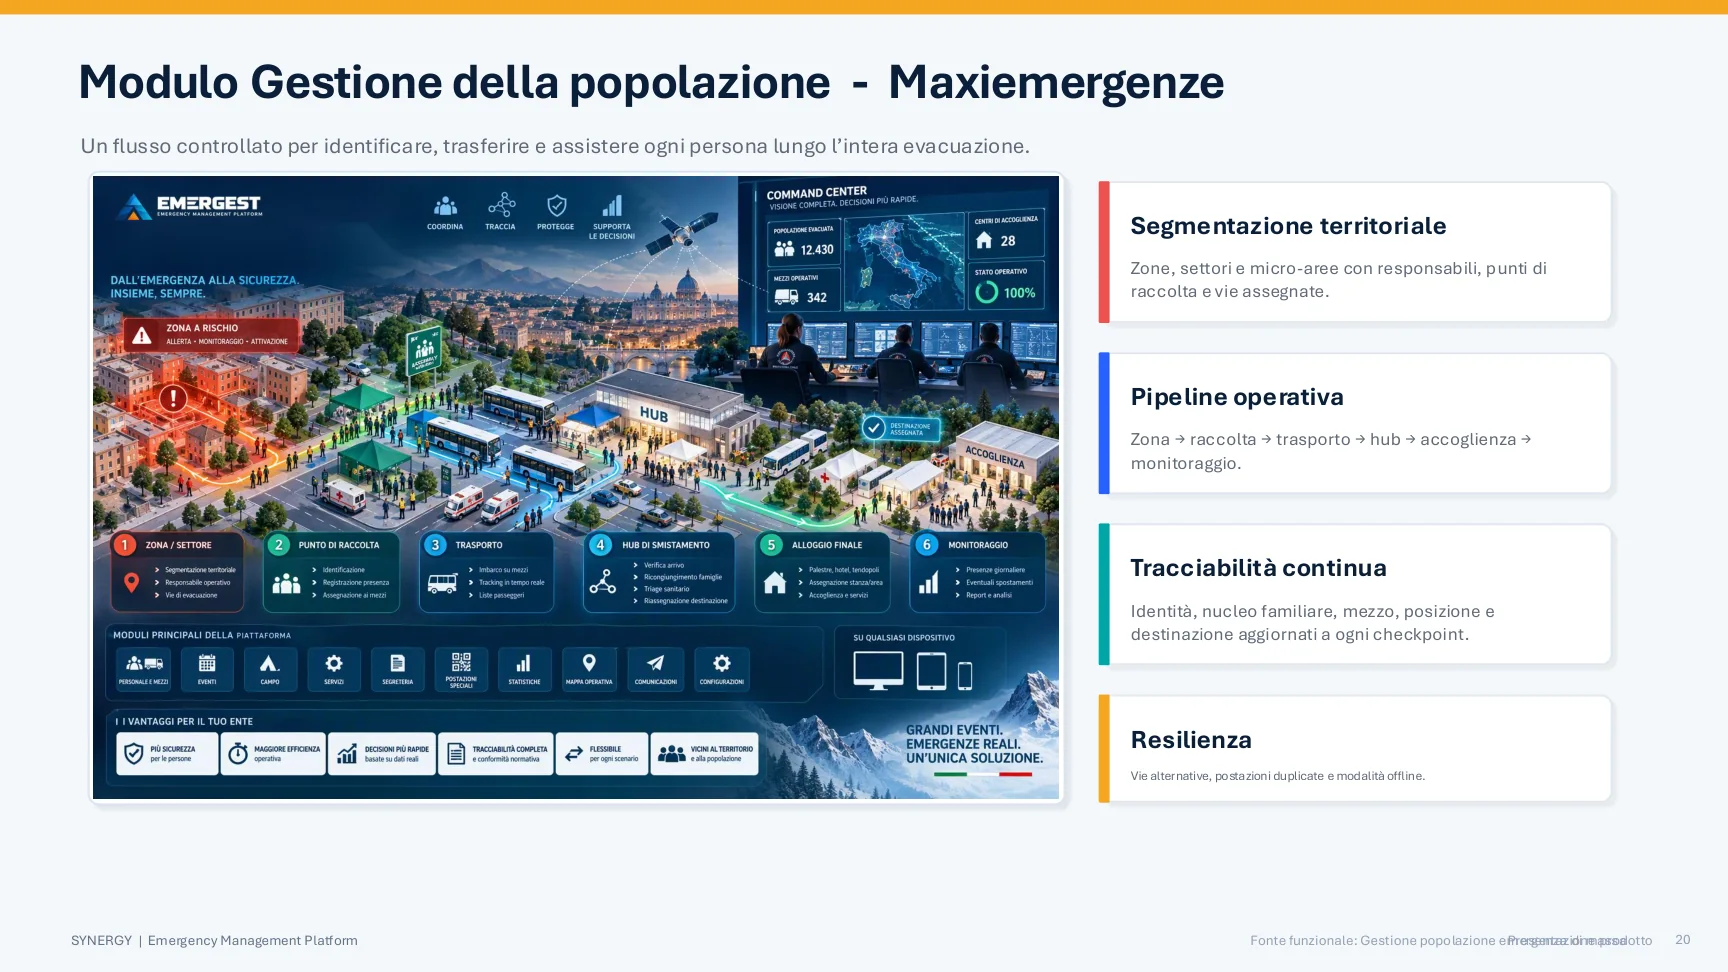
Task: Select the Traccia network icon
Action: click(501, 205)
